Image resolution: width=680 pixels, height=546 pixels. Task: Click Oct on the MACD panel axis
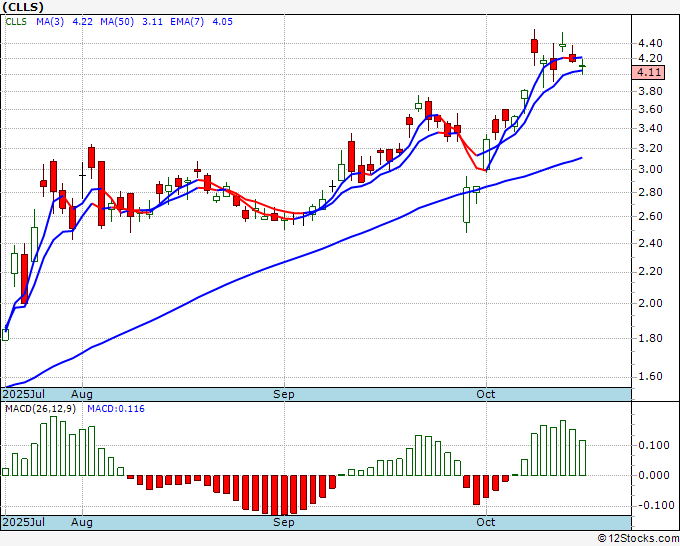click(485, 522)
